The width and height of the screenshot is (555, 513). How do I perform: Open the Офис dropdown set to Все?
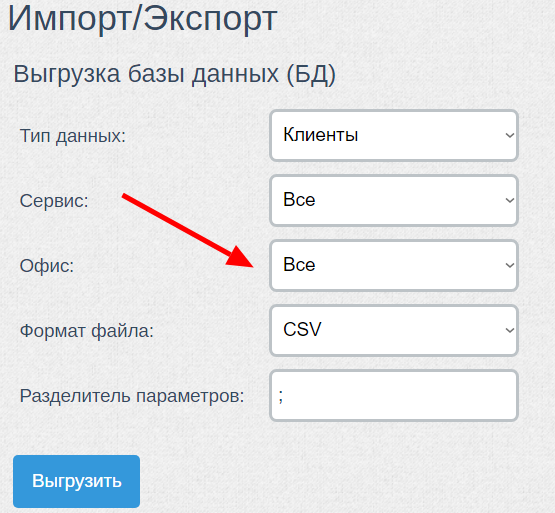click(394, 265)
